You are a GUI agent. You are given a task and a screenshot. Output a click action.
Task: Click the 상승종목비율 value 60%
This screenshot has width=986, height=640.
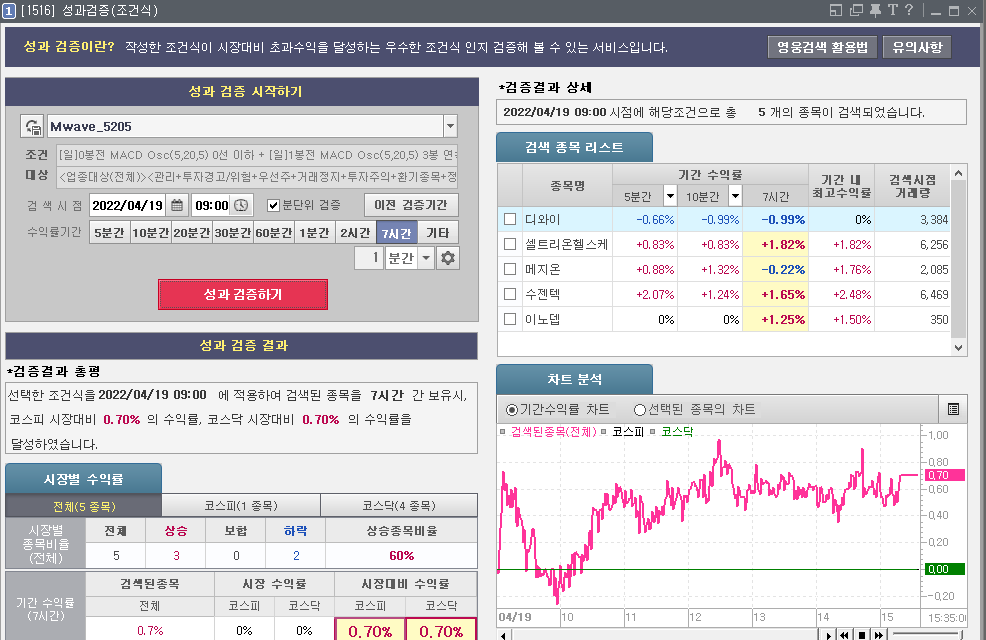[x=401, y=556]
